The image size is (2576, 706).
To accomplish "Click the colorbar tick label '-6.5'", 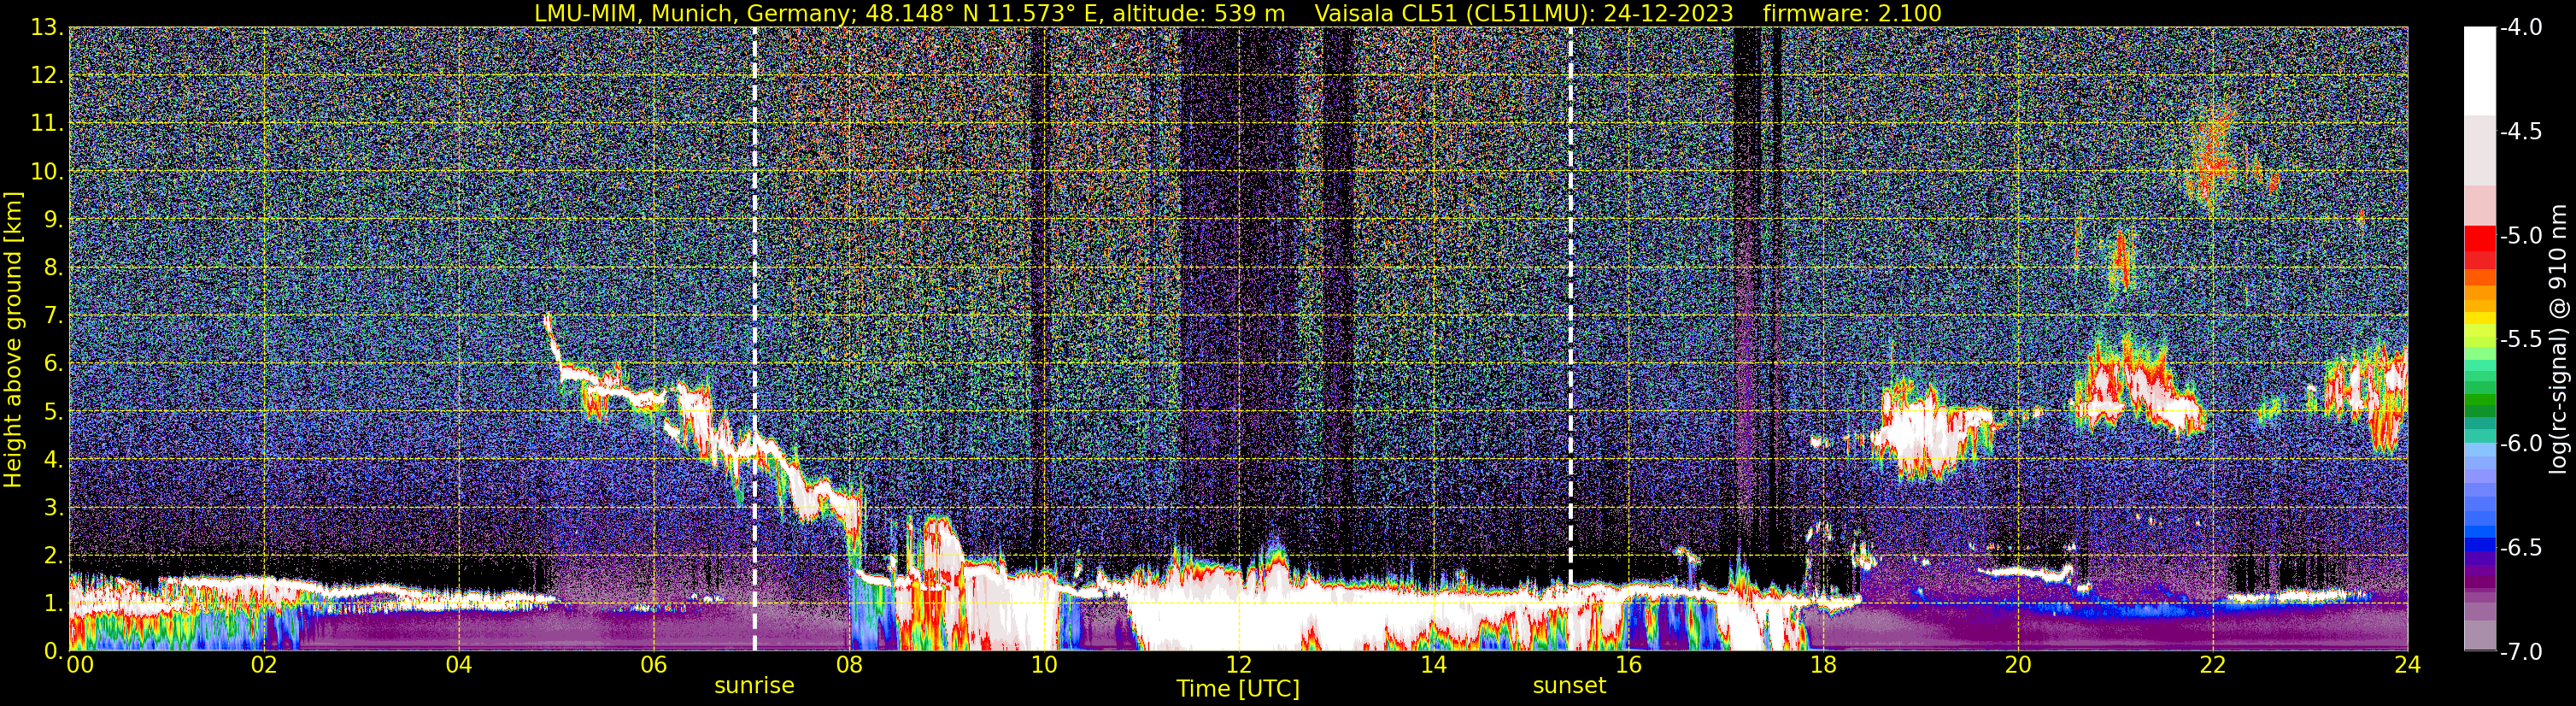I will [x=2520, y=548].
